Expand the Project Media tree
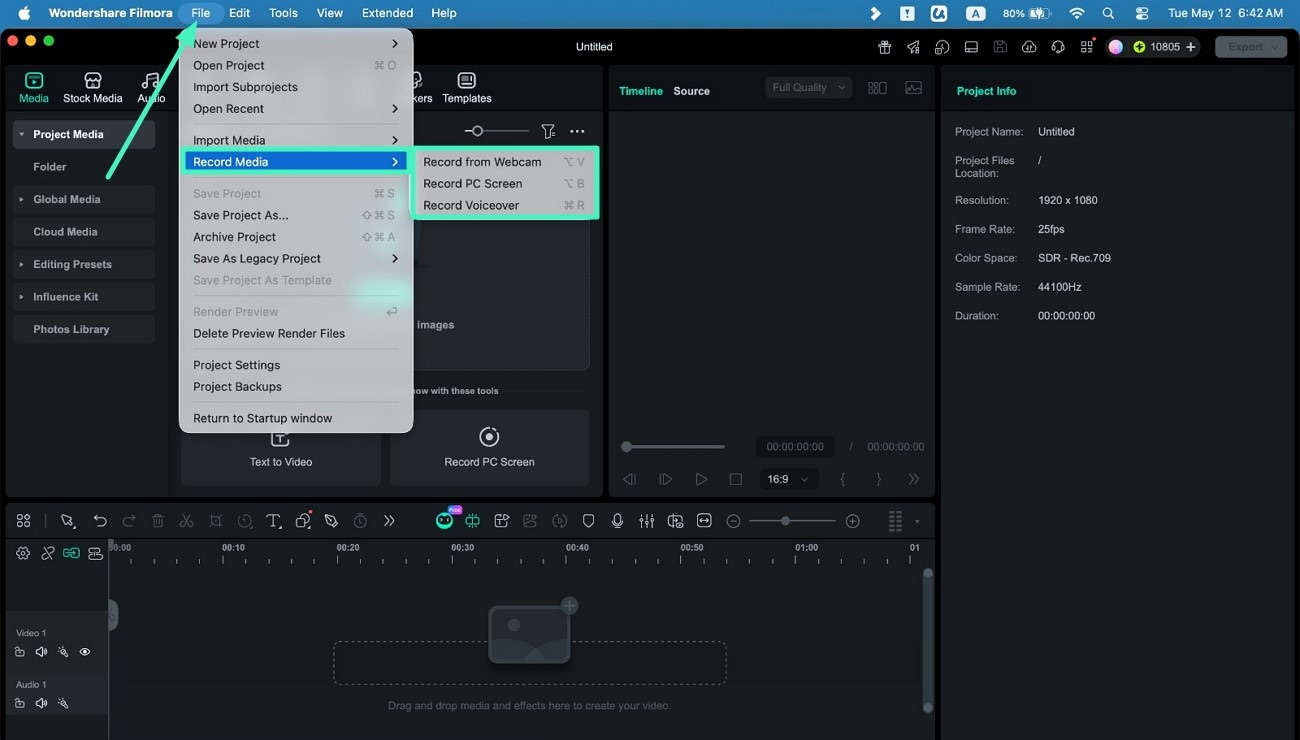 click(22, 135)
